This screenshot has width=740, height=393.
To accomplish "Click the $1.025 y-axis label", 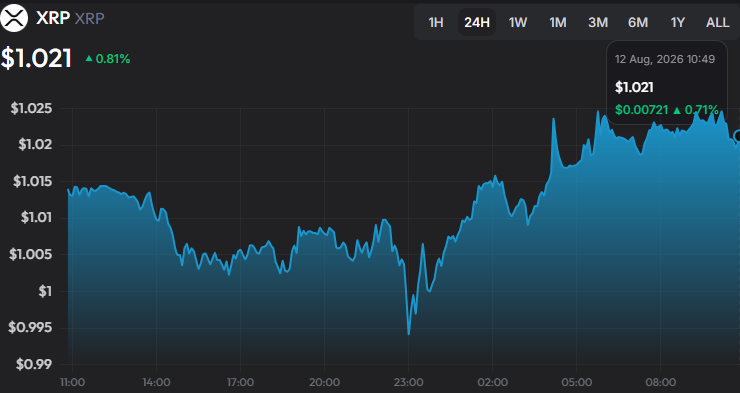I will point(32,109).
